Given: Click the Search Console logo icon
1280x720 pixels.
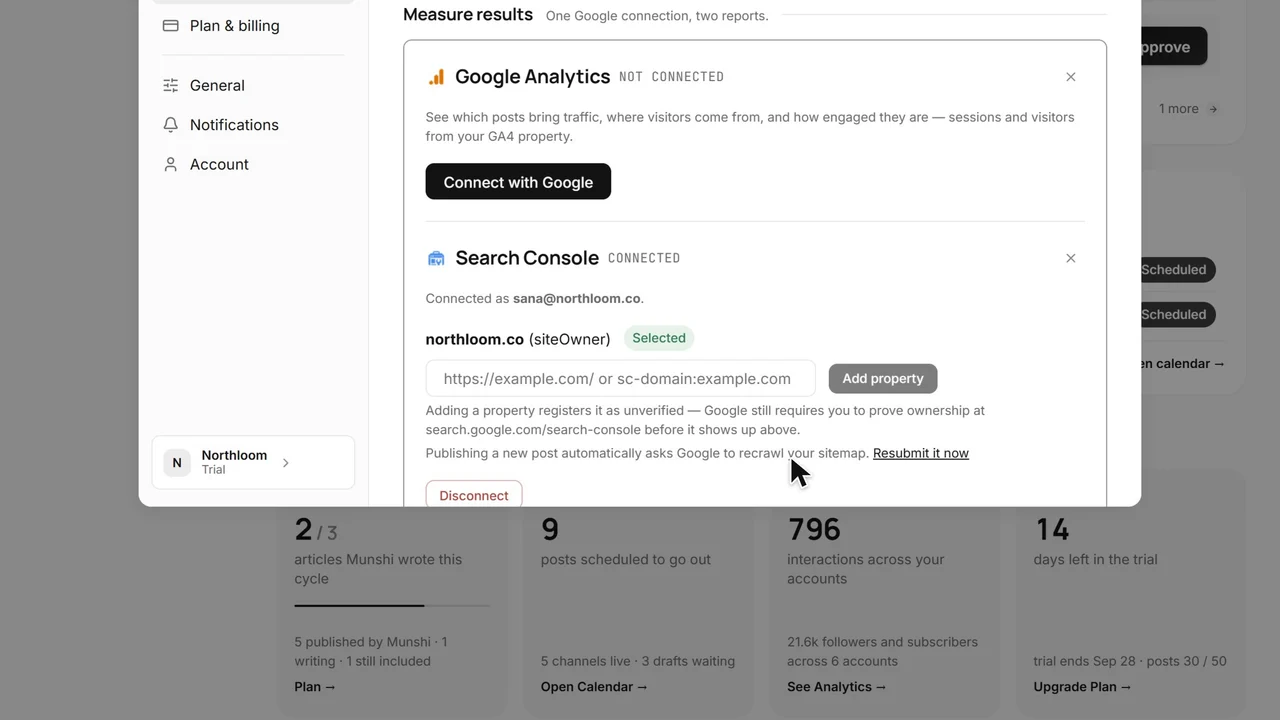Looking at the screenshot, I should (x=436, y=258).
